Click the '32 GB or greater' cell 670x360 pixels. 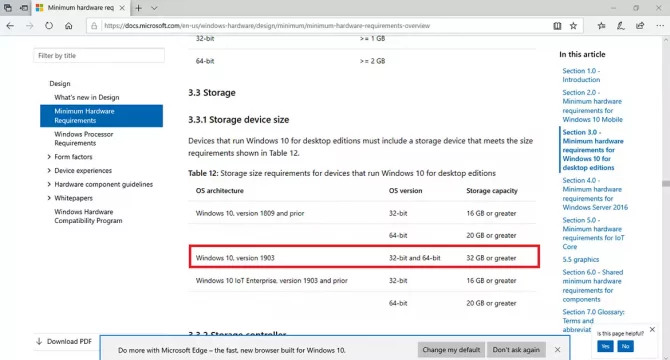coord(491,258)
